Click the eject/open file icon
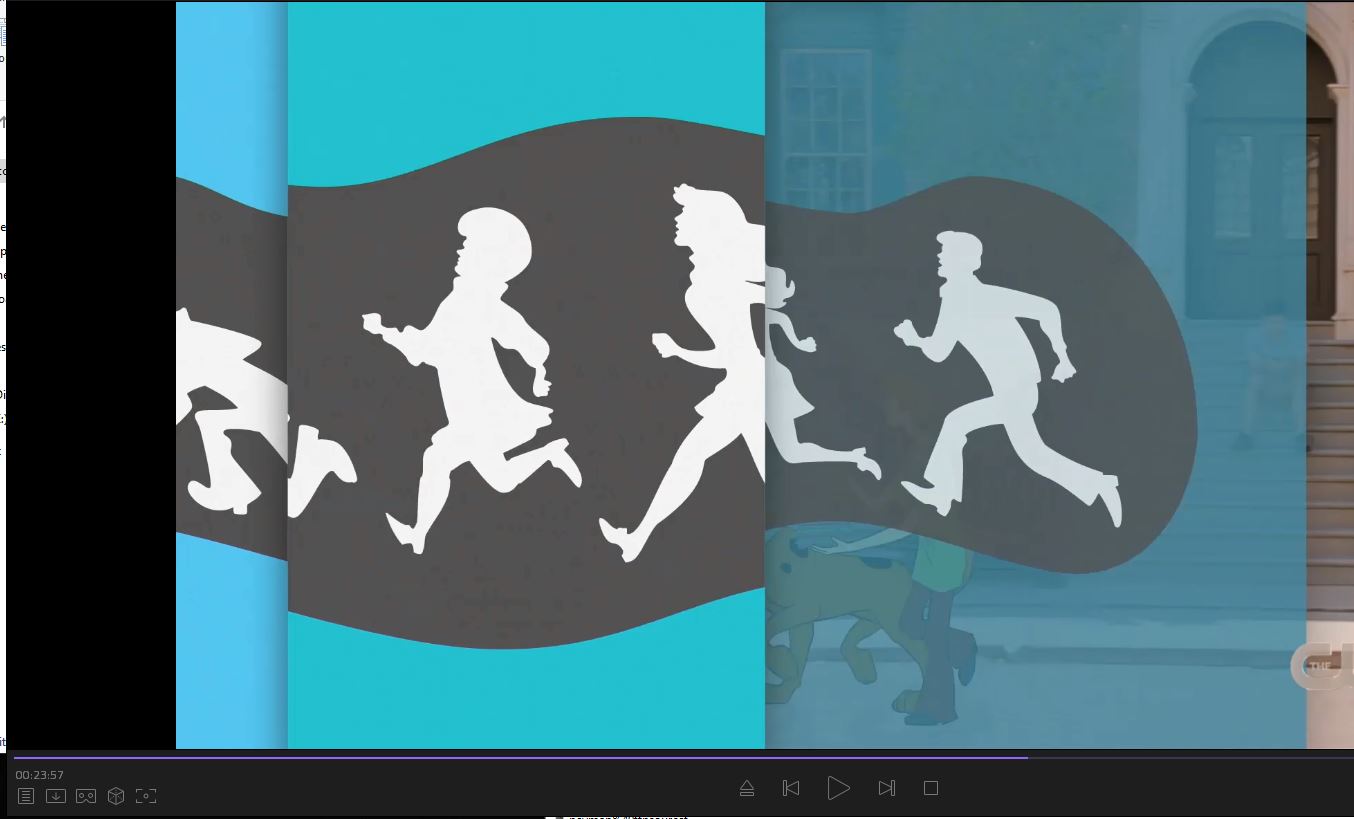 click(x=746, y=788)
